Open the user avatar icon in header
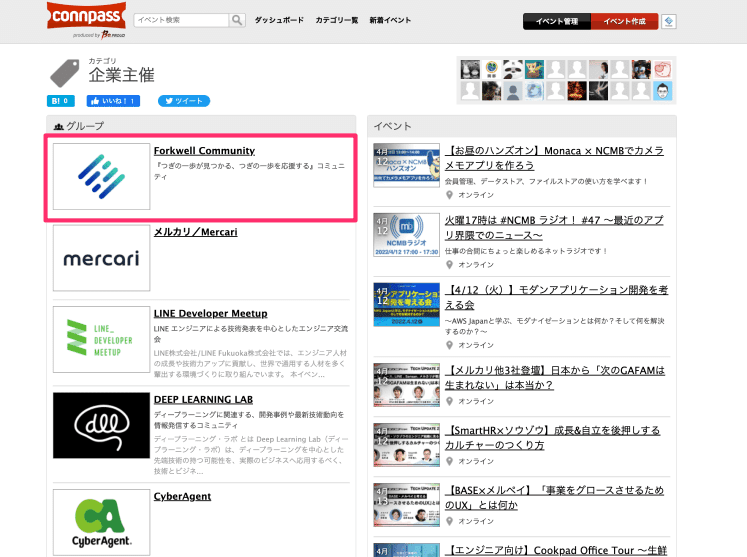Image resolution: width=747 pixels, height=557 pixels. coord(669,21)
